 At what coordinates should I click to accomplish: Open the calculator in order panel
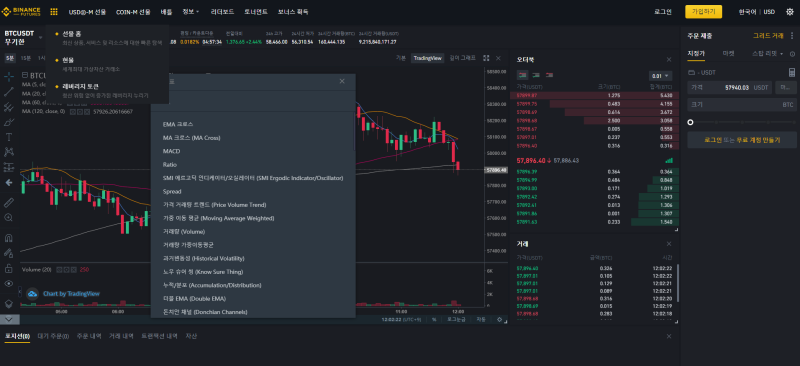click(792, 72)
